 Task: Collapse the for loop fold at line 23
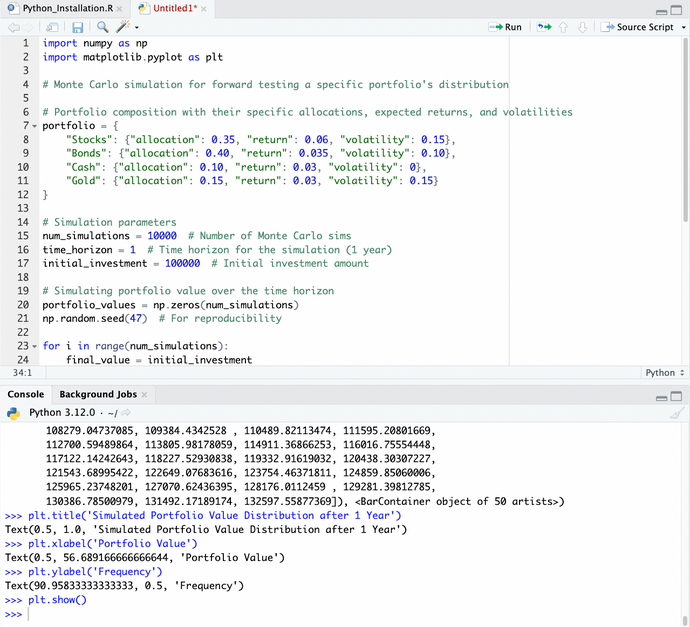tap(34, 346)
